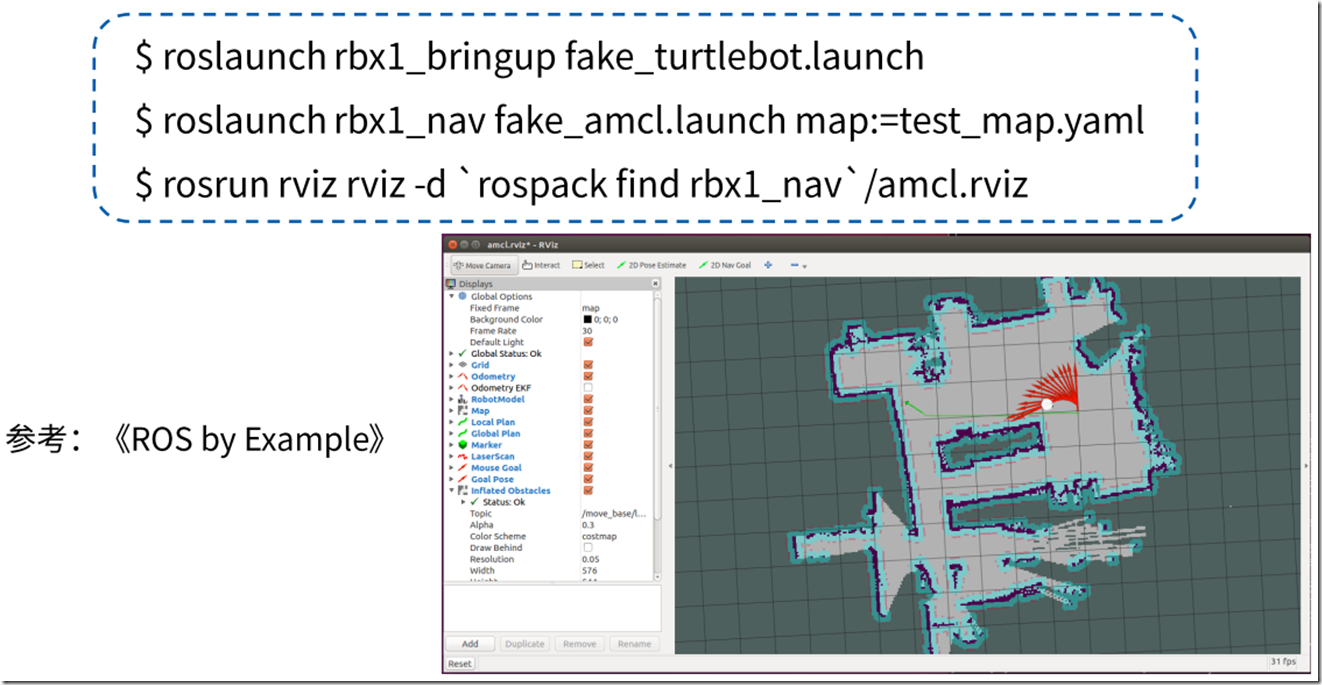Expand the Map display node
This screenshot has height=685, width=1322.
point(452,411)
